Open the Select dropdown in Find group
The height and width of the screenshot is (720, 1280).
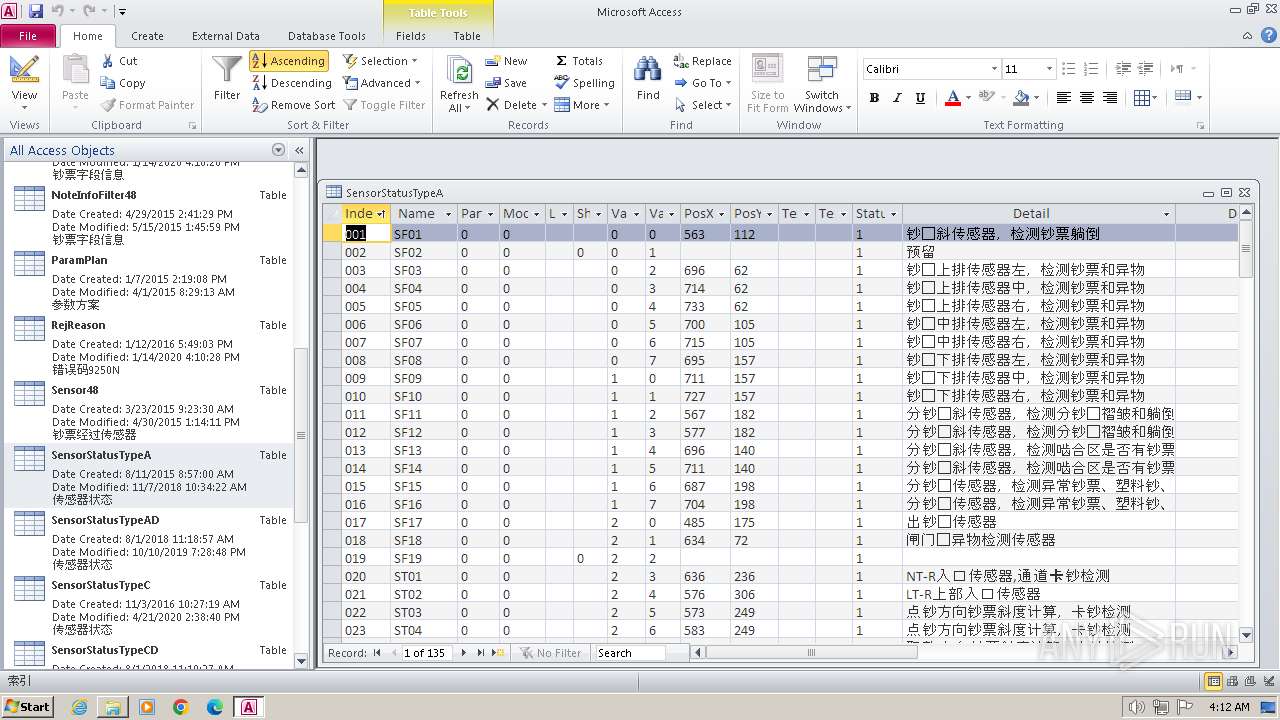coord(702,105)
